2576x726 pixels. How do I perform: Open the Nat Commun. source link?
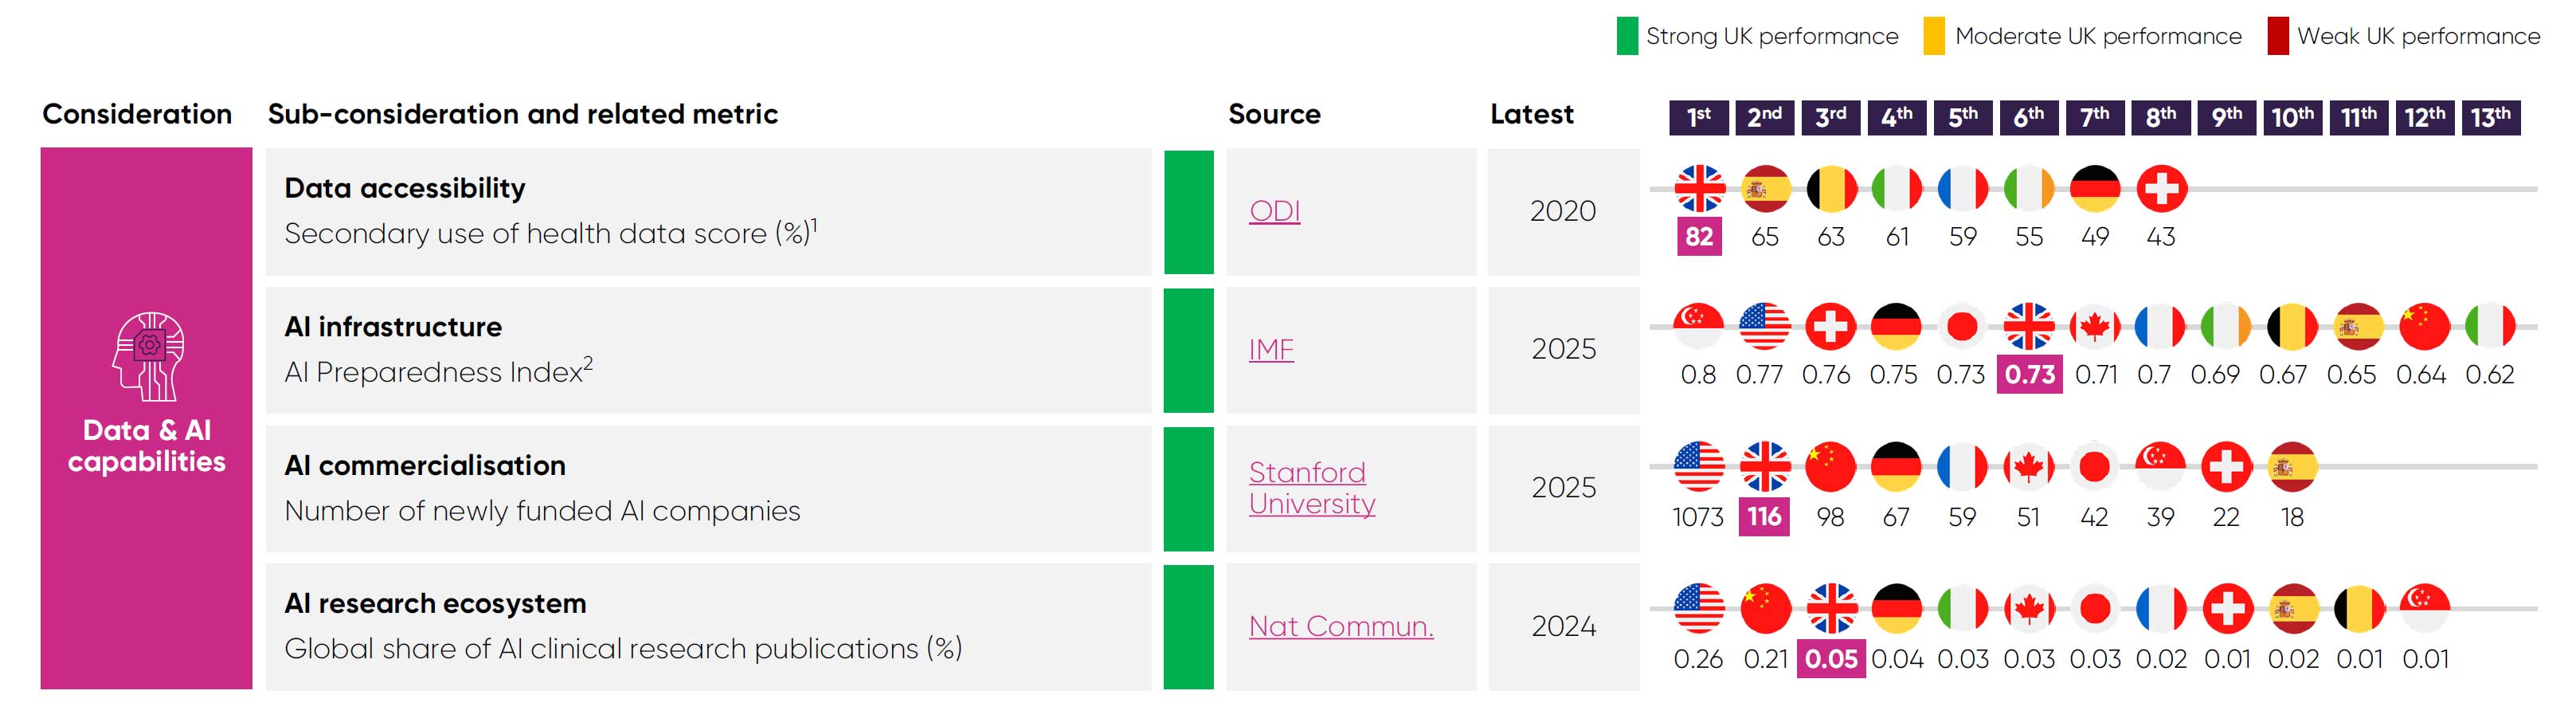[x=1340, y=626]
